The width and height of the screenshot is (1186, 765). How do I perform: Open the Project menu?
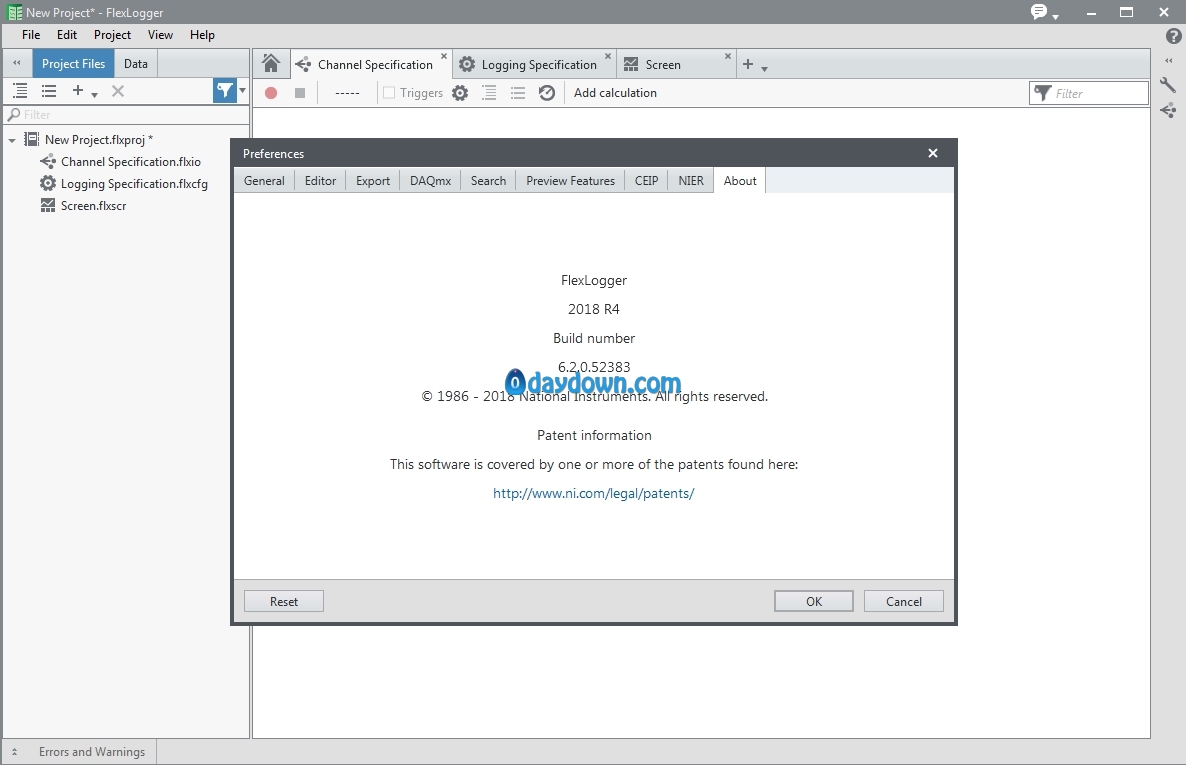click(x=112, y=35)
